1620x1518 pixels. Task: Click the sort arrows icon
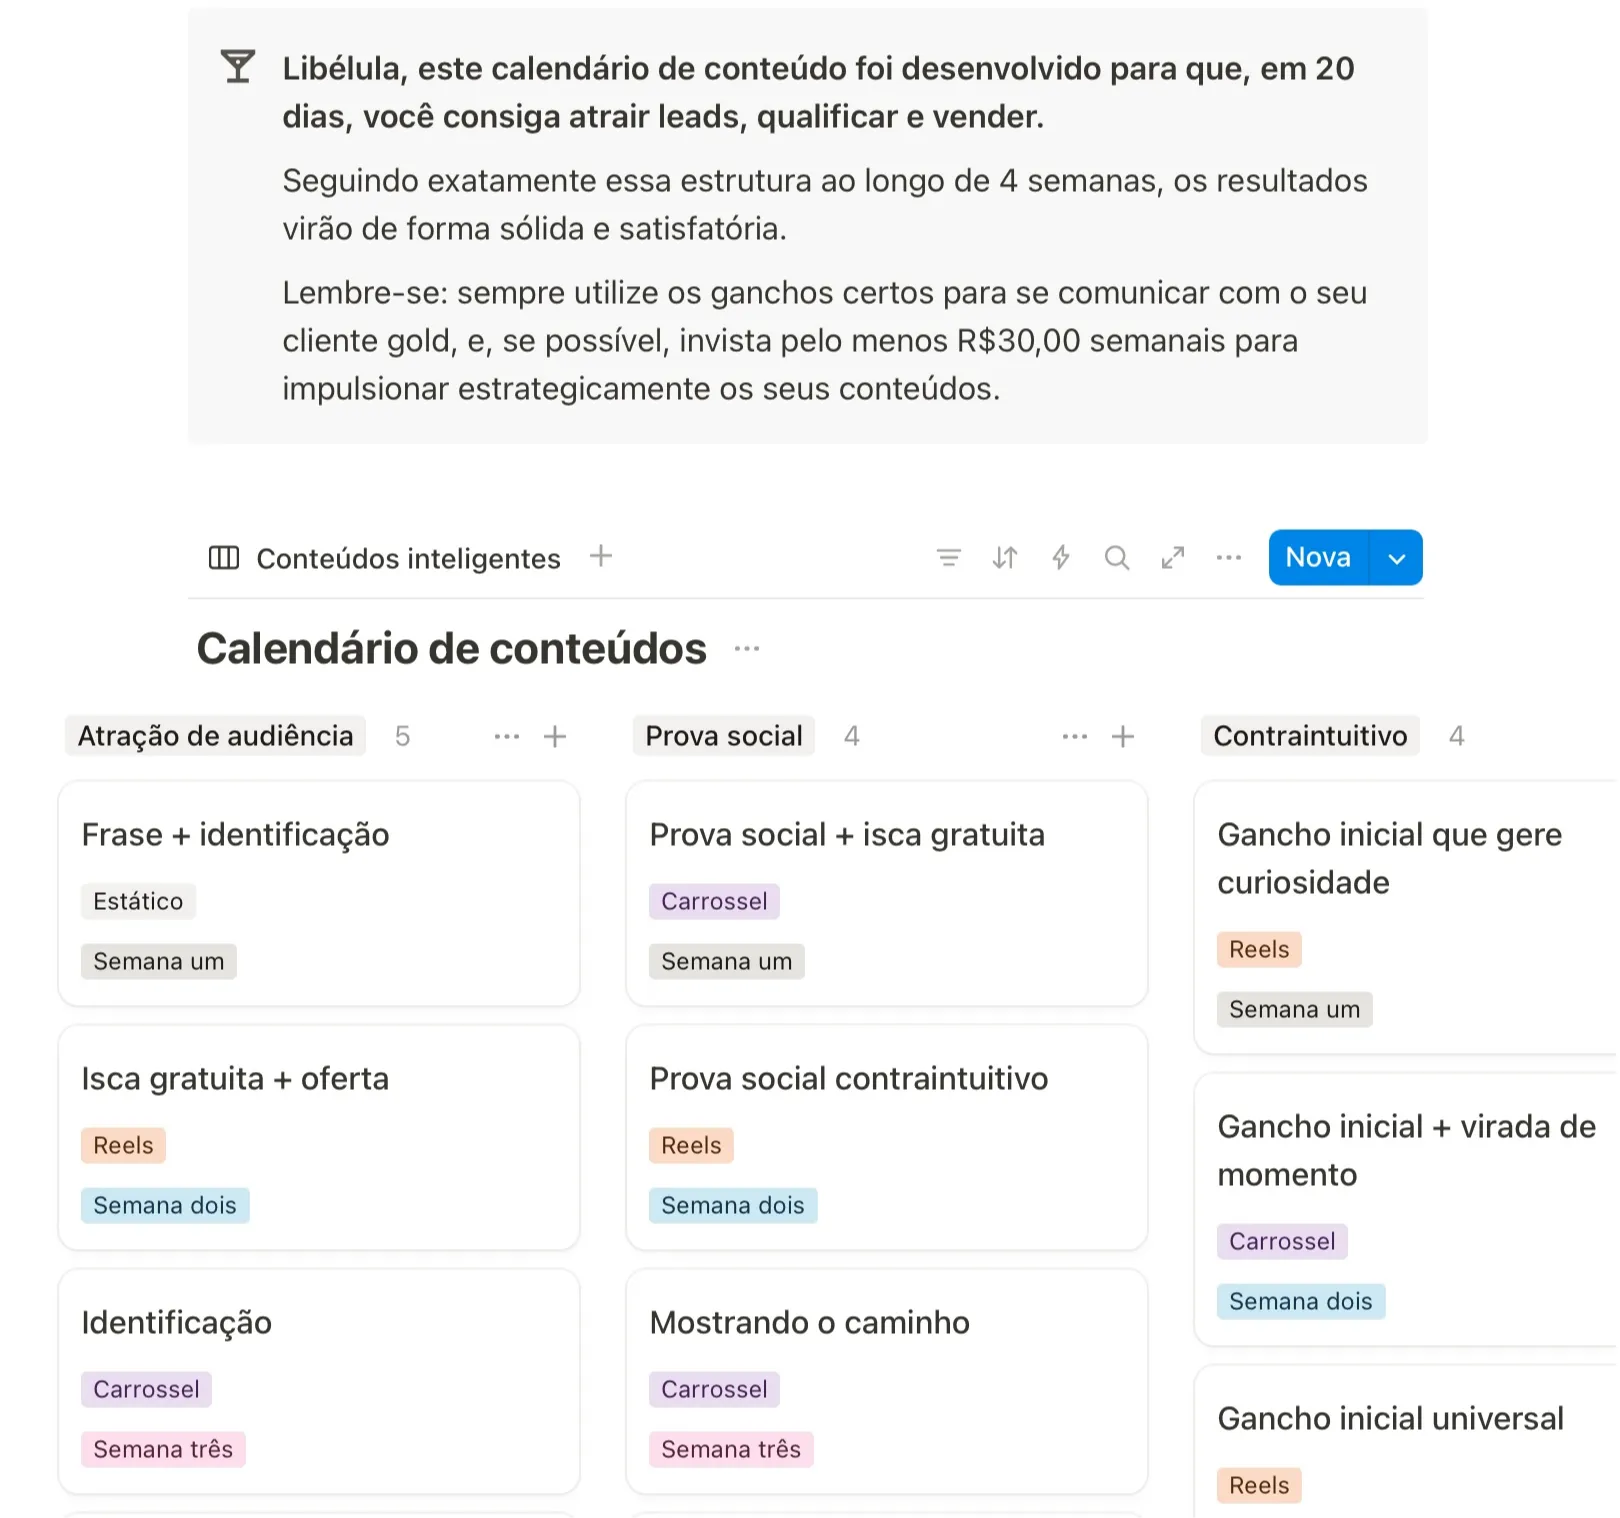point(1004,558)
